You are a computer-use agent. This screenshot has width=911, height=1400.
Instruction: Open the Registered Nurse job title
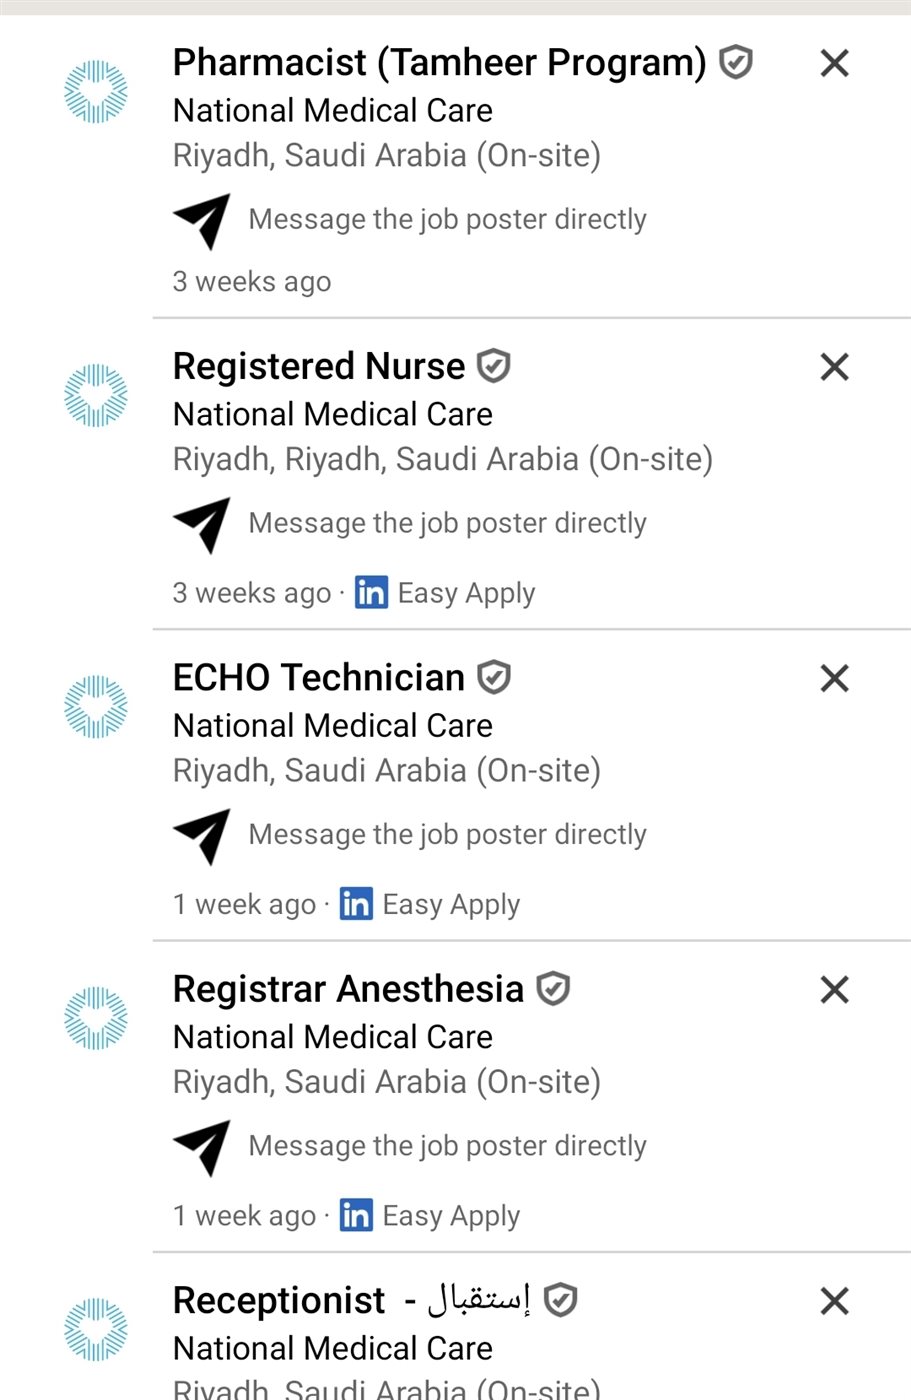[x=319, y=367]
